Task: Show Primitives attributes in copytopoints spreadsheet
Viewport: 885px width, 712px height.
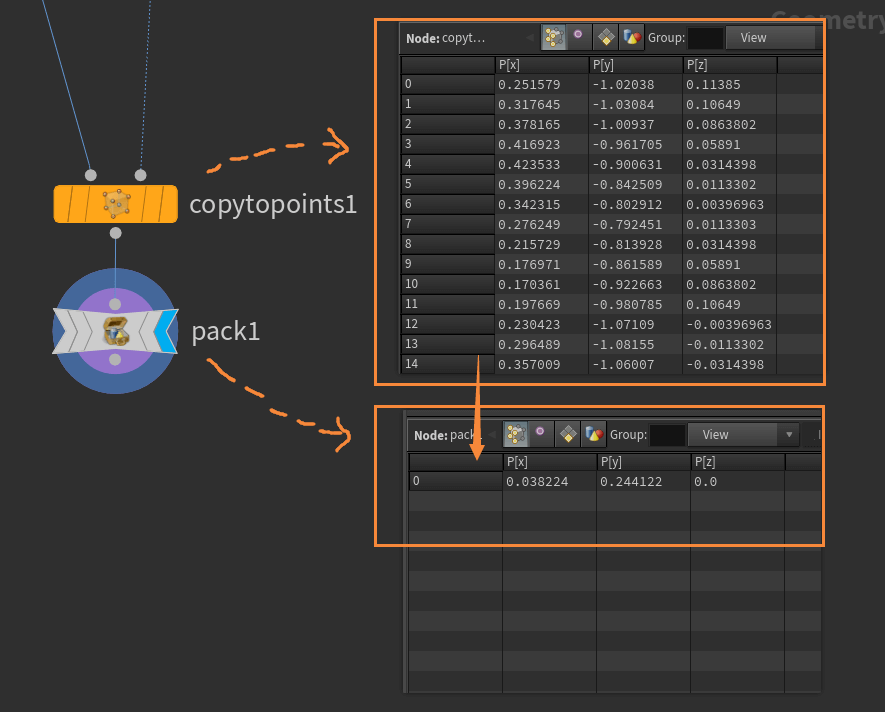Action: 606,38
